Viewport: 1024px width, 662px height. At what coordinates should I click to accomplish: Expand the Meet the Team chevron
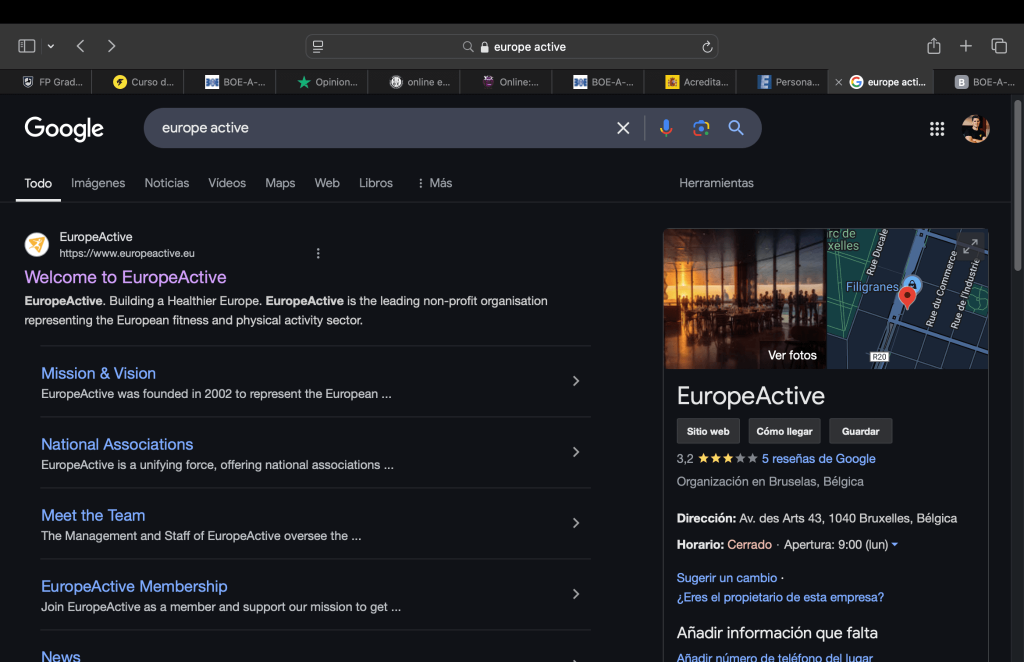pos(576,523)
